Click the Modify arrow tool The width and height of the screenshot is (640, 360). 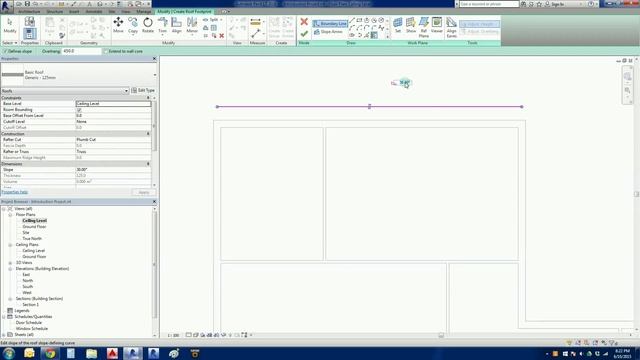coord(10,25)
